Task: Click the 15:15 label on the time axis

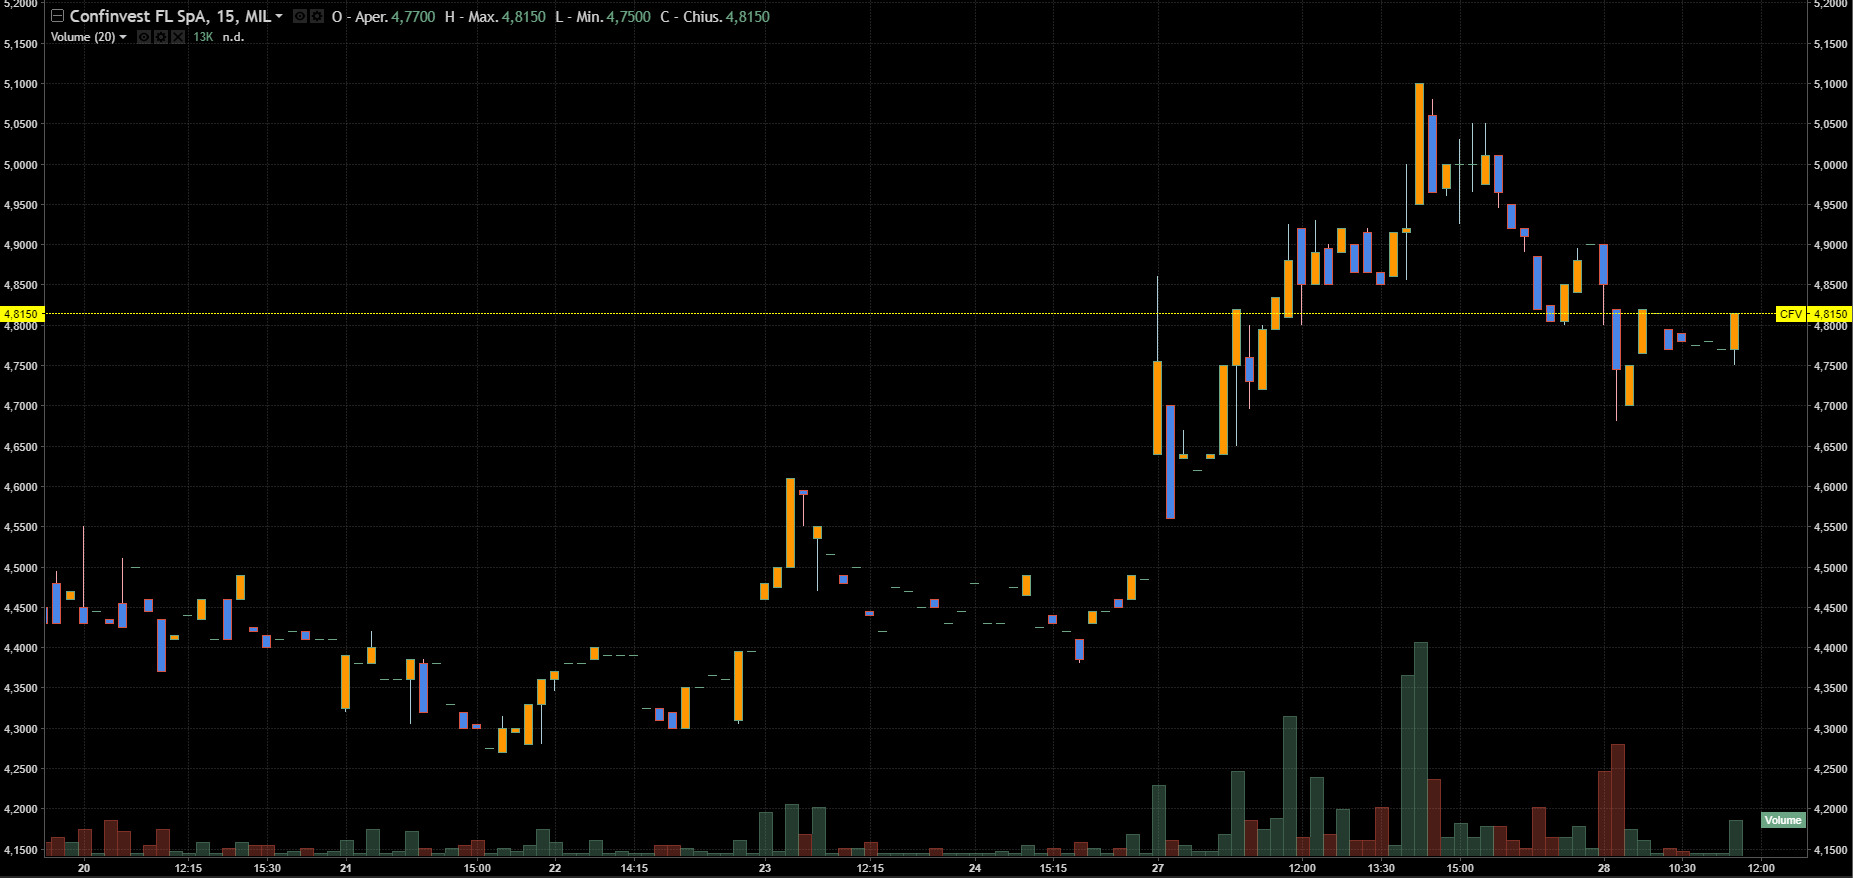Action: (1053, 868)
